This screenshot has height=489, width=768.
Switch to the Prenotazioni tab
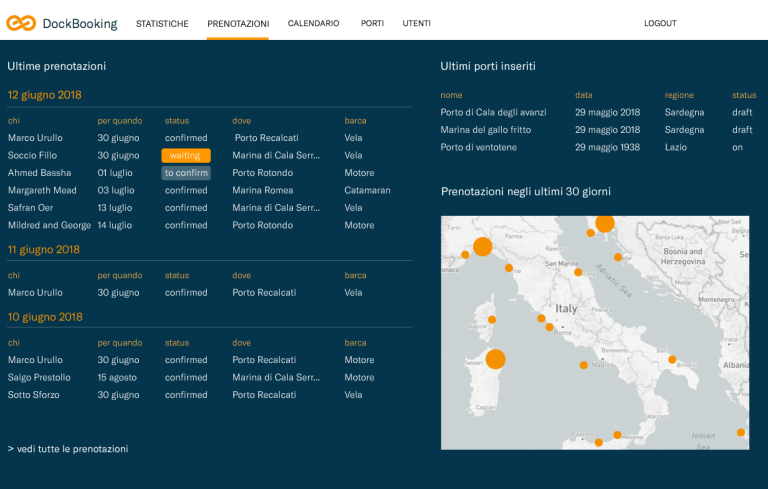tap(238, 23)
